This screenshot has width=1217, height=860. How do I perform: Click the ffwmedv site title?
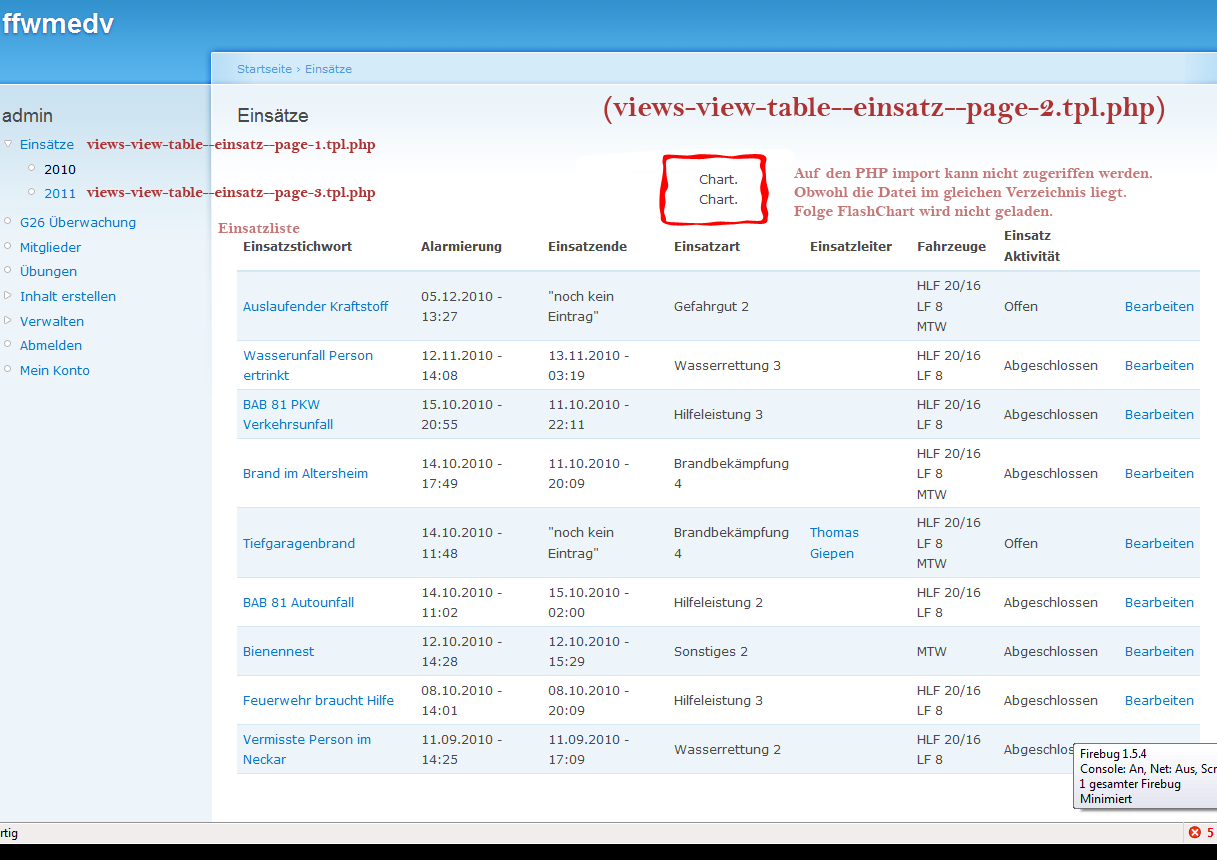[58, 24]
